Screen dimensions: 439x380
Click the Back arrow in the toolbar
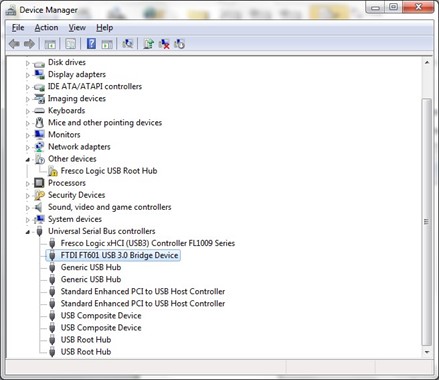14,44
